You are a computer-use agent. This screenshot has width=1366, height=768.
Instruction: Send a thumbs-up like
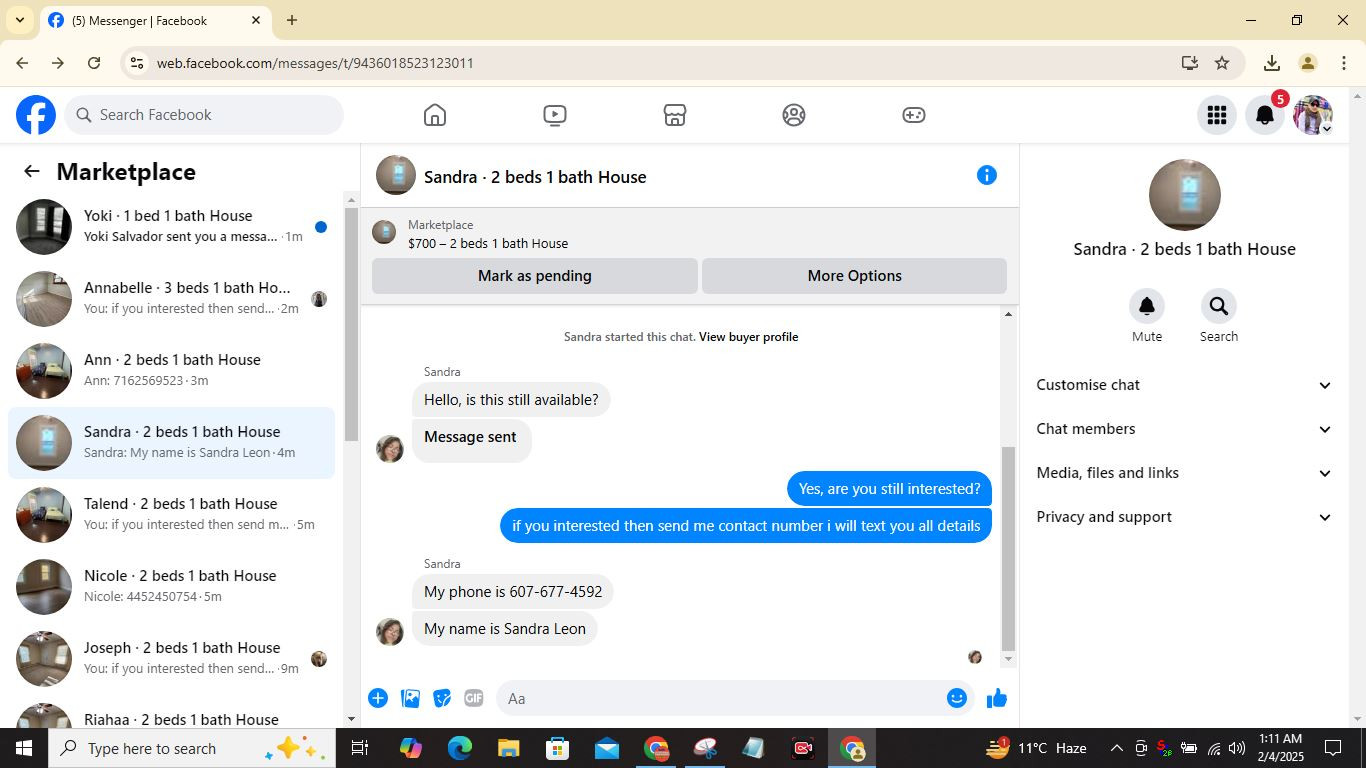[x=997, y=698]
